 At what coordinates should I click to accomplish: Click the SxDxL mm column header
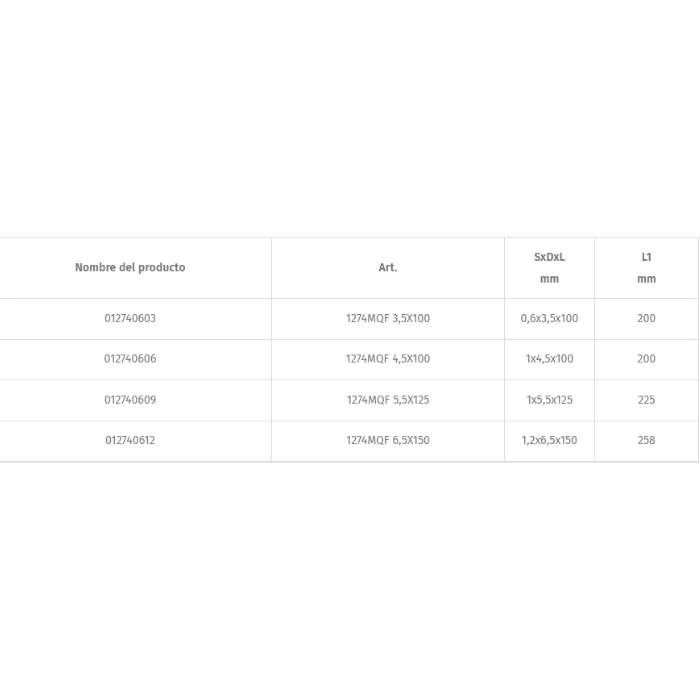click(x=549, y=268)
